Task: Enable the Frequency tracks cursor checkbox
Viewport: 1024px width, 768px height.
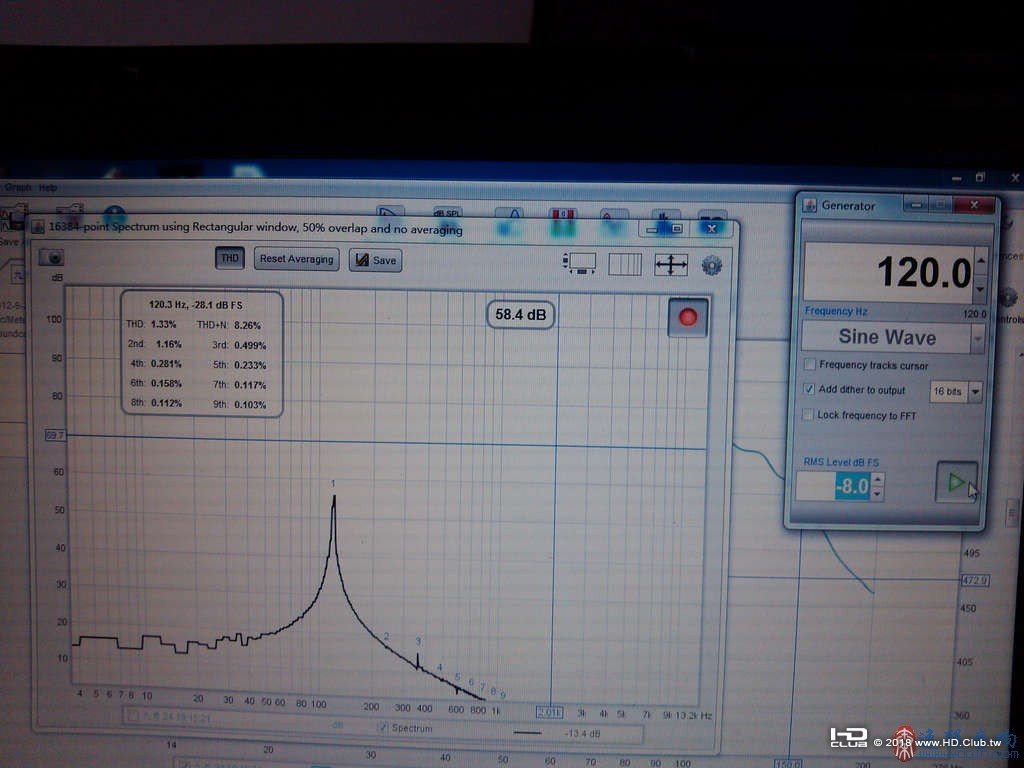Action: 810,364
